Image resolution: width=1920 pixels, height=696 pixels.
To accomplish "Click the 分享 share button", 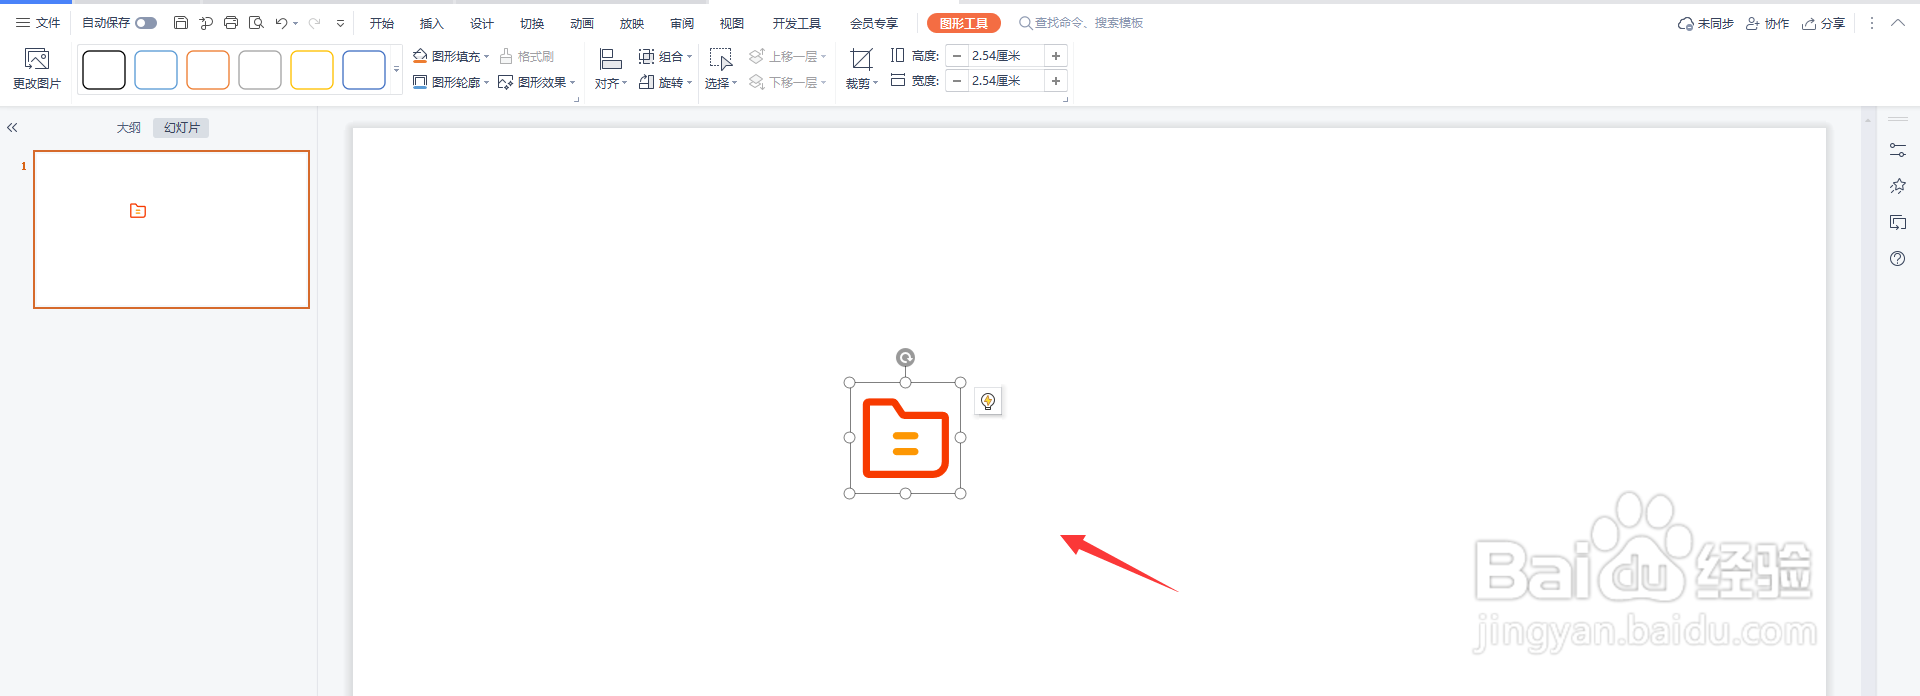I will point(1824,23).
